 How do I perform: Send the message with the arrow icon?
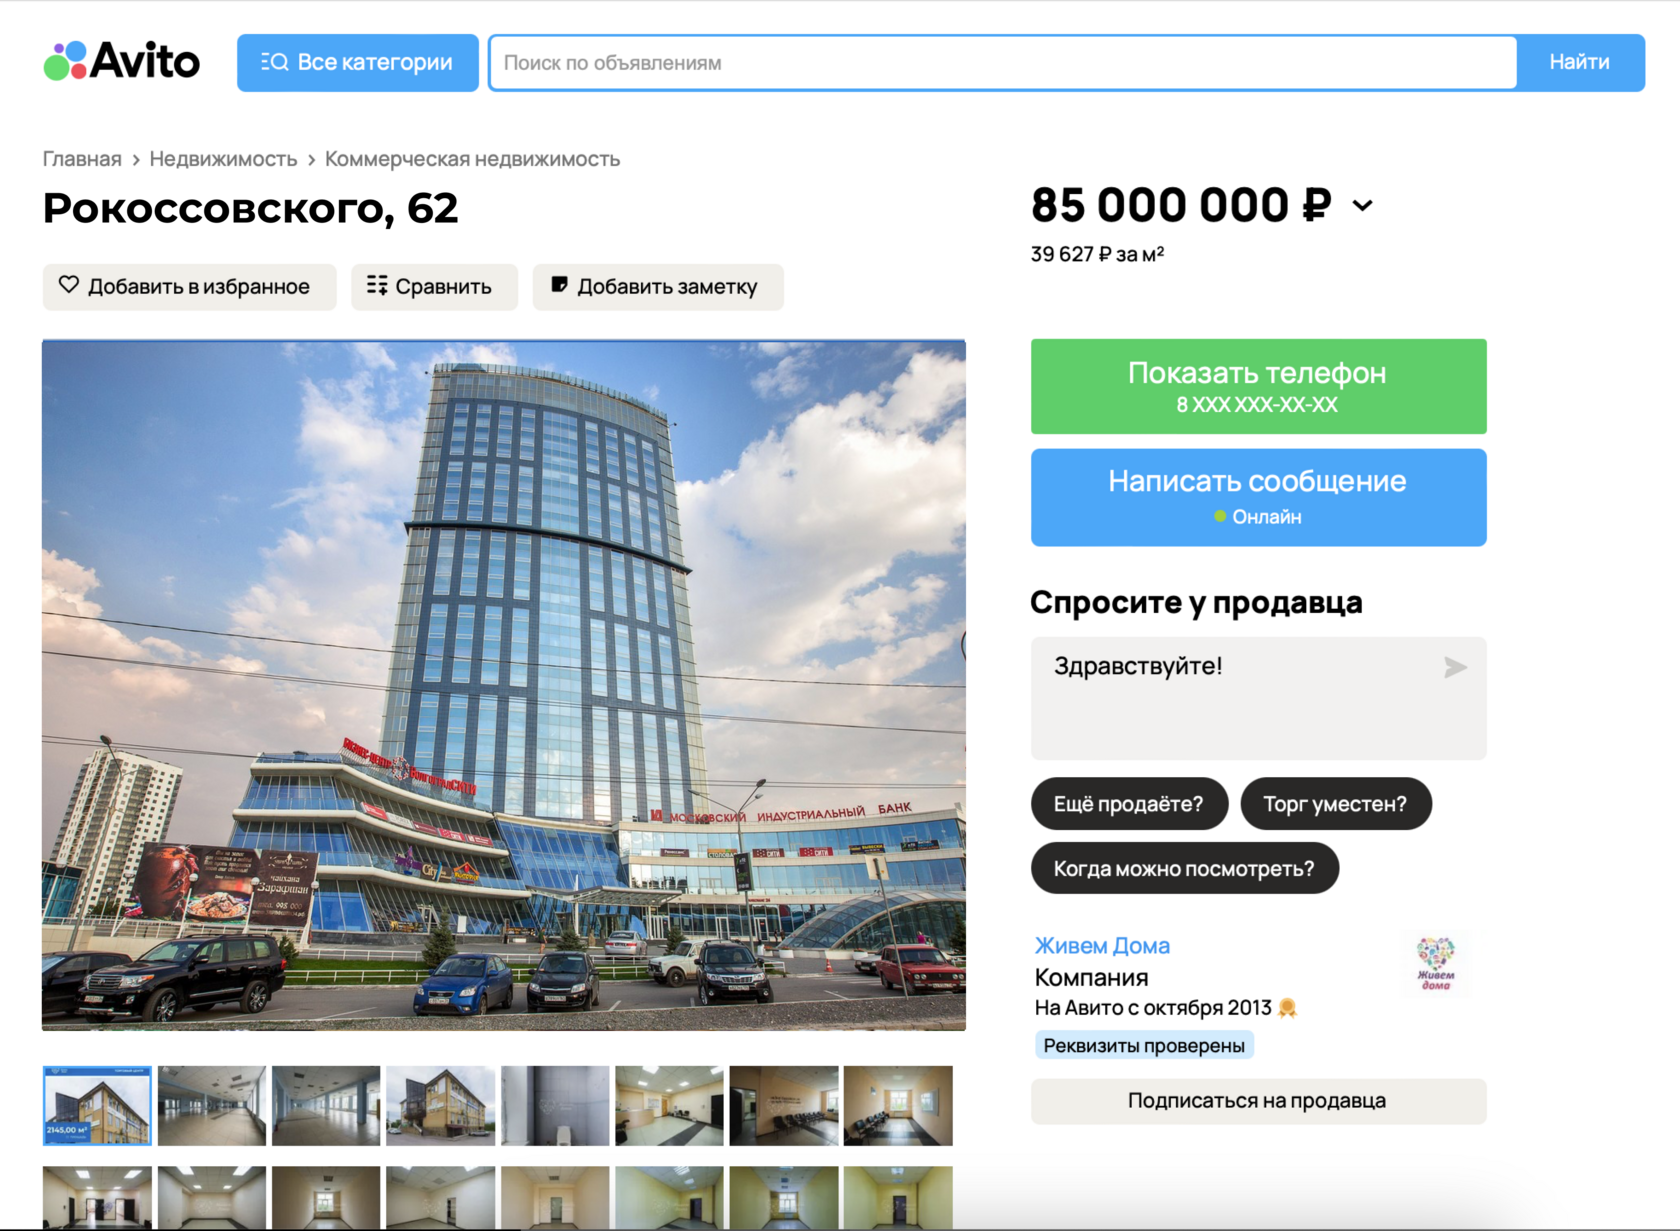point(1455,667)
